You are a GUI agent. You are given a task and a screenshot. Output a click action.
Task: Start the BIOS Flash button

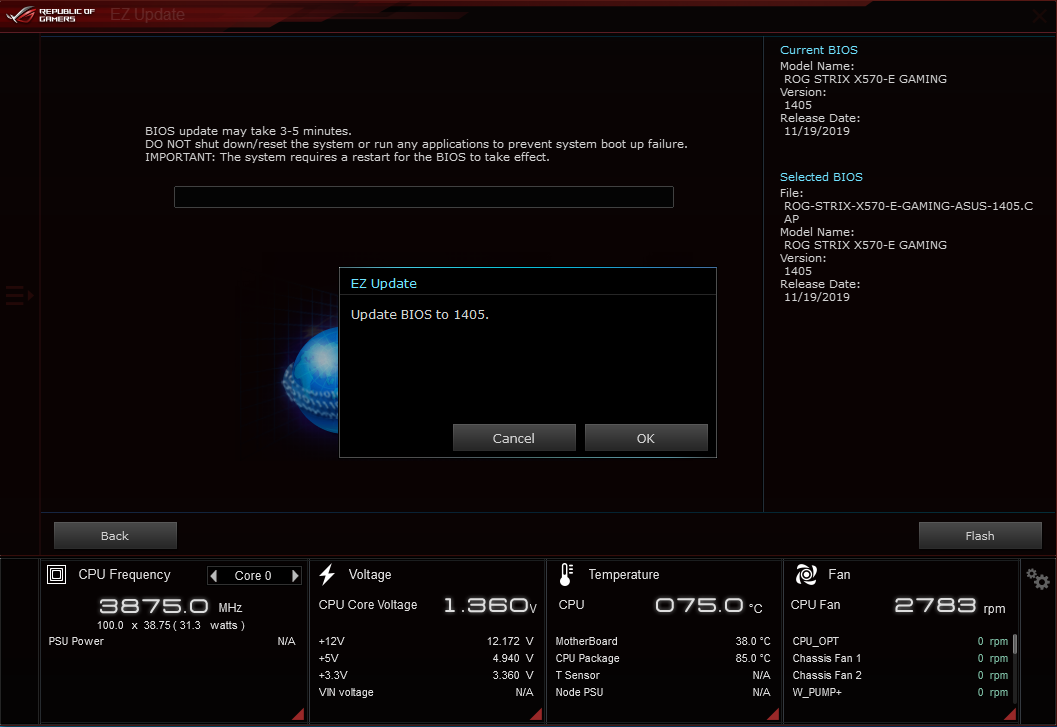coord(979,535)
